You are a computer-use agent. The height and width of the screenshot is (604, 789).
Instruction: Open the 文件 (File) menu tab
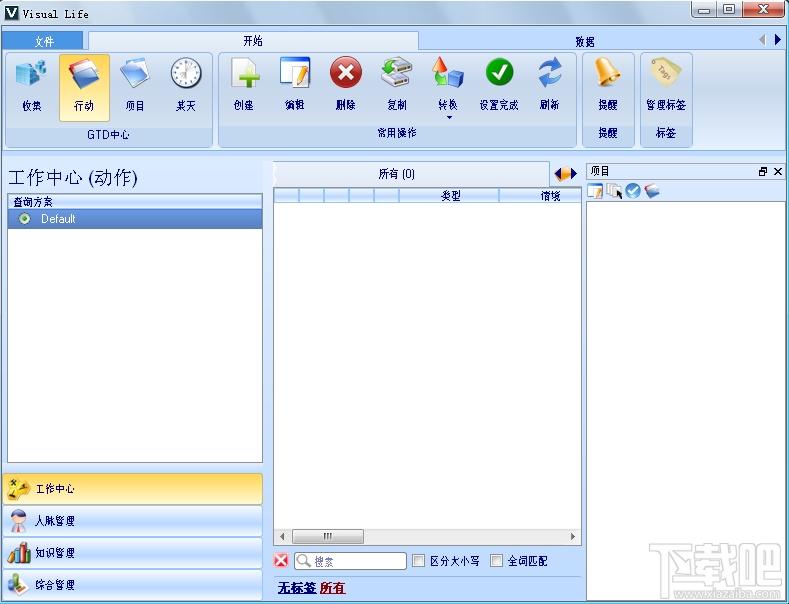(44, 42)
